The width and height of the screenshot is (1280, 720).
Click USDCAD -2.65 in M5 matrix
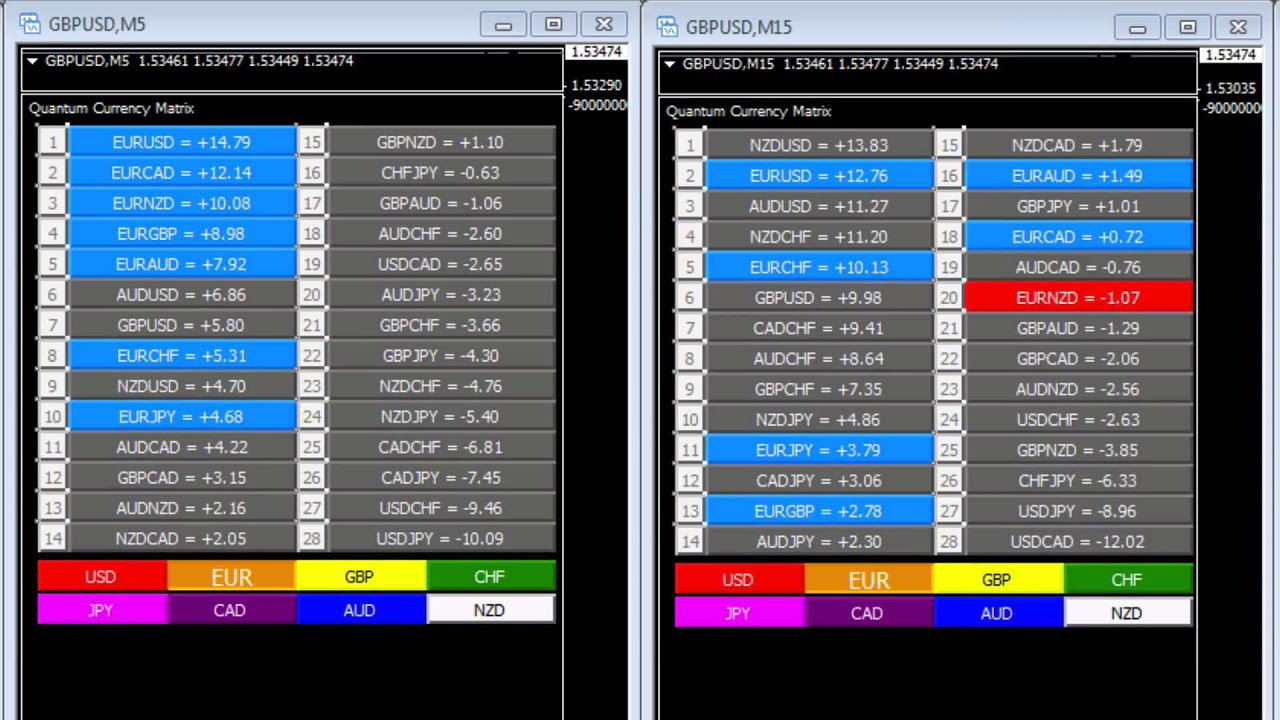point(441,265)
